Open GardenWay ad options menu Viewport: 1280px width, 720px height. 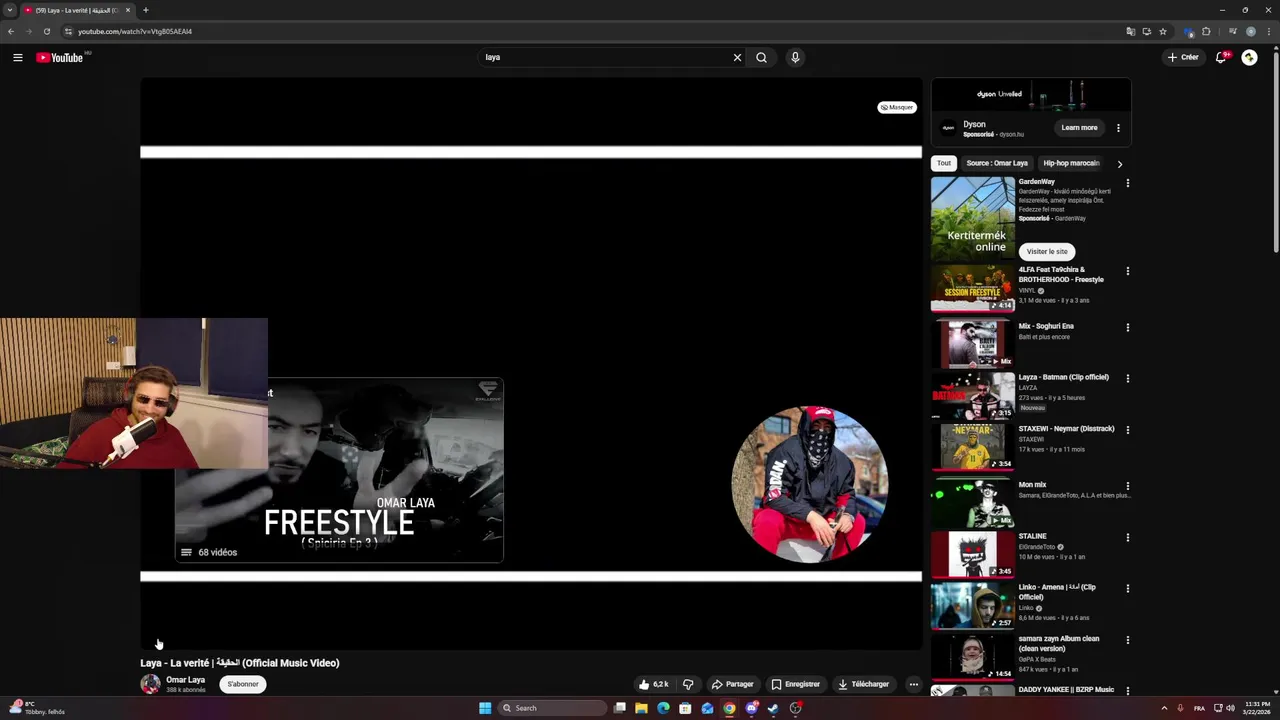point(1127,183)
